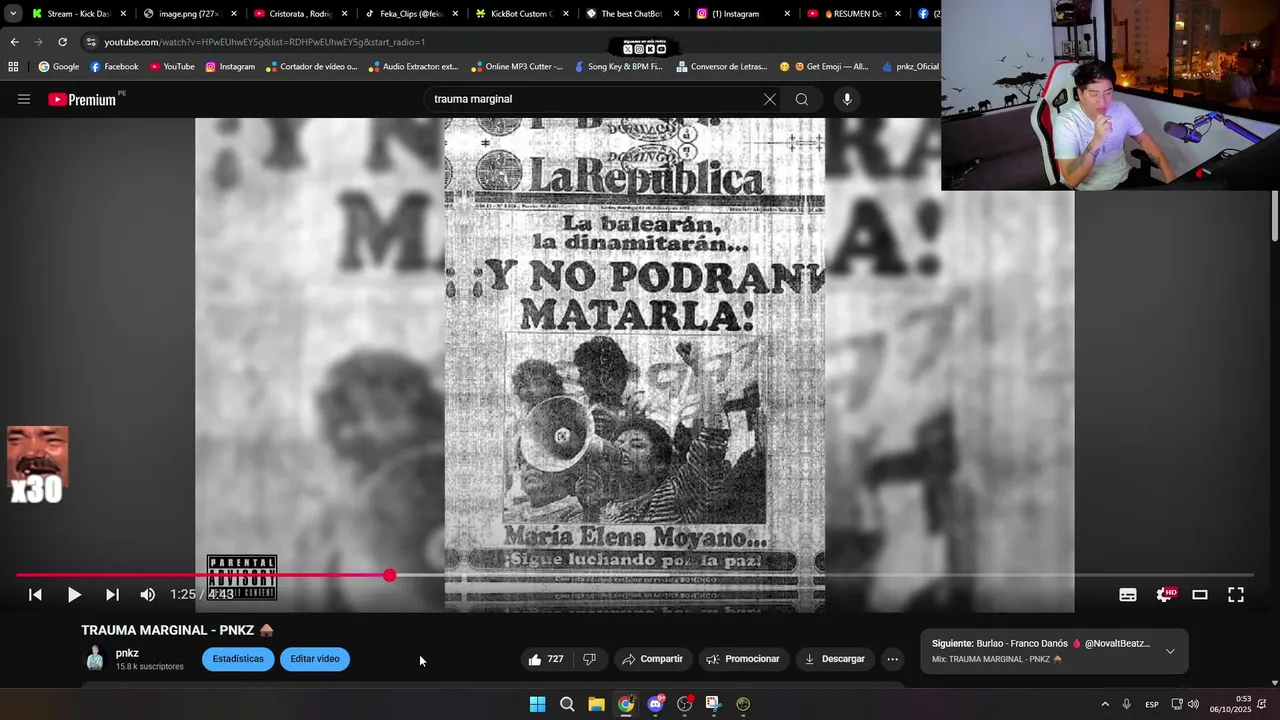Click the browser address bar URL

point(265,42)
